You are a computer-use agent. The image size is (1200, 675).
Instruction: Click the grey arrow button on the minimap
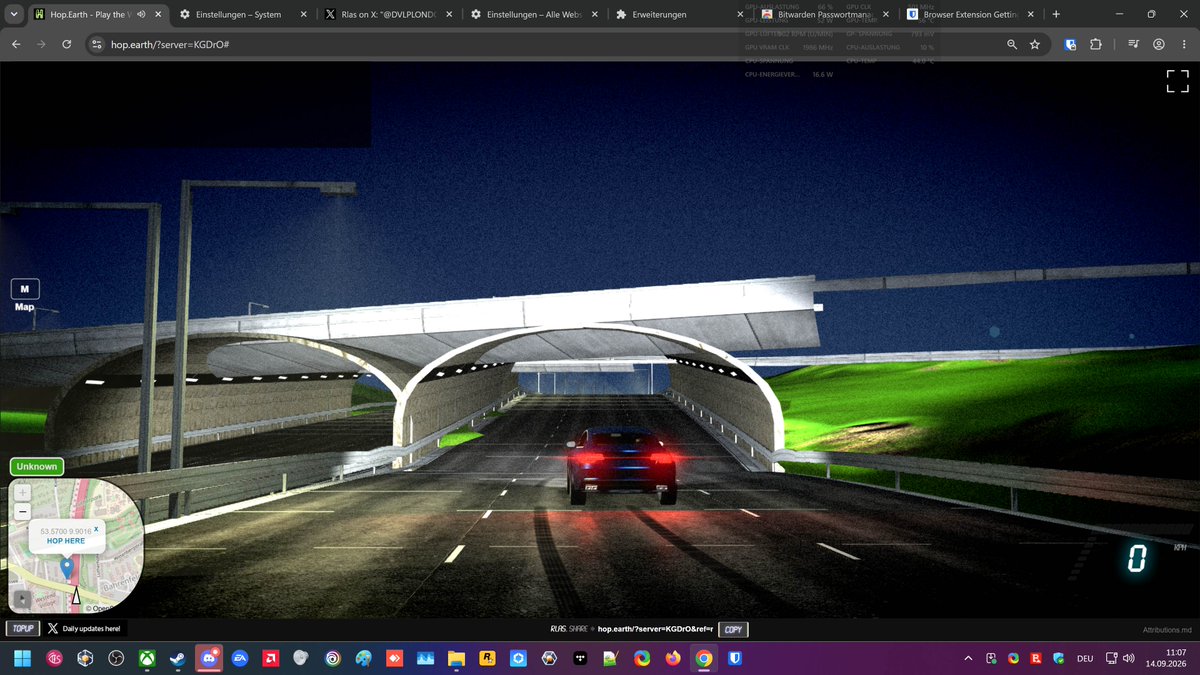(22, 598)
